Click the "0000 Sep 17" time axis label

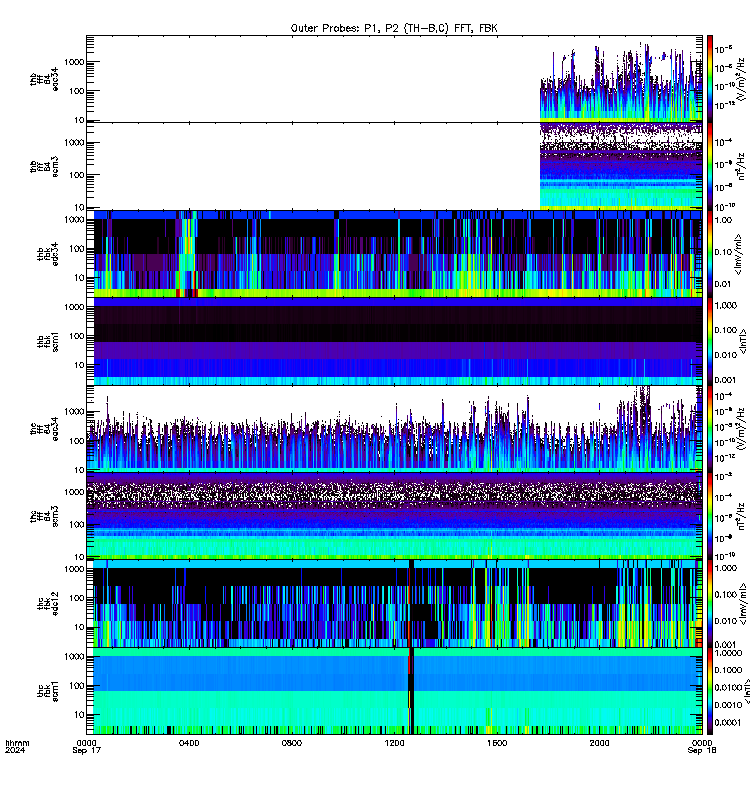point(87,746)
